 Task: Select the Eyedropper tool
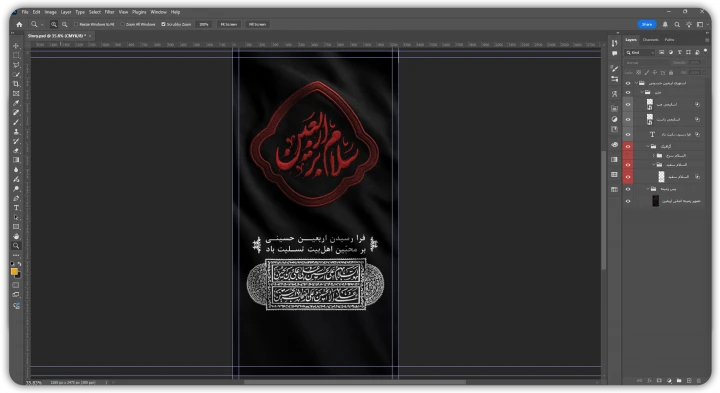16,103
